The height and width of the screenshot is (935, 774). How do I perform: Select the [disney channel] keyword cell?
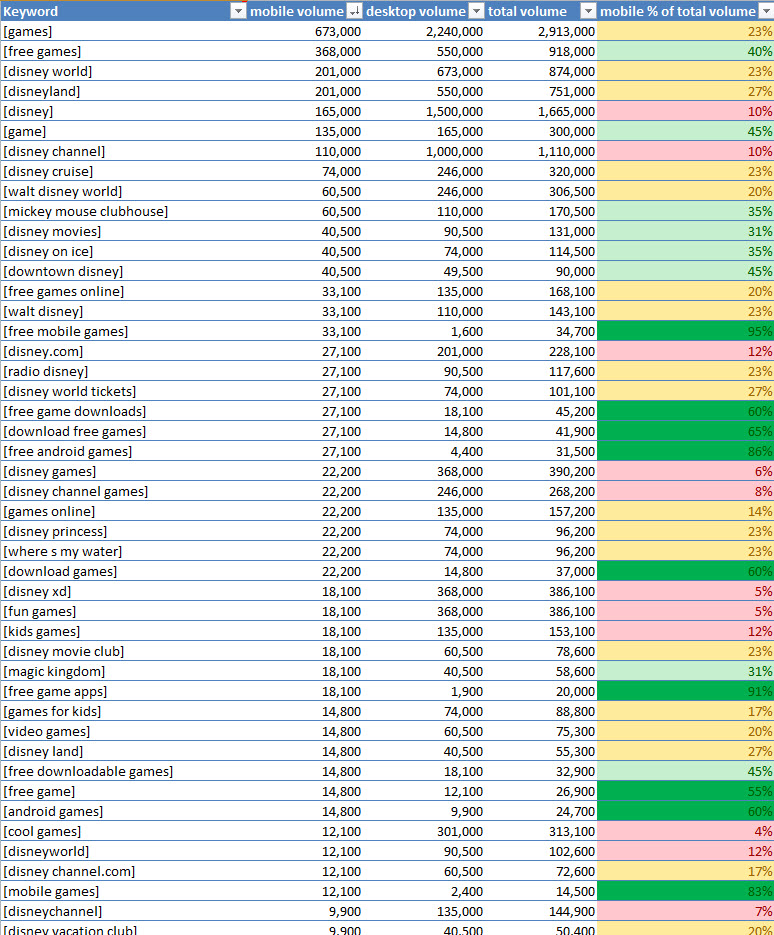123,151
